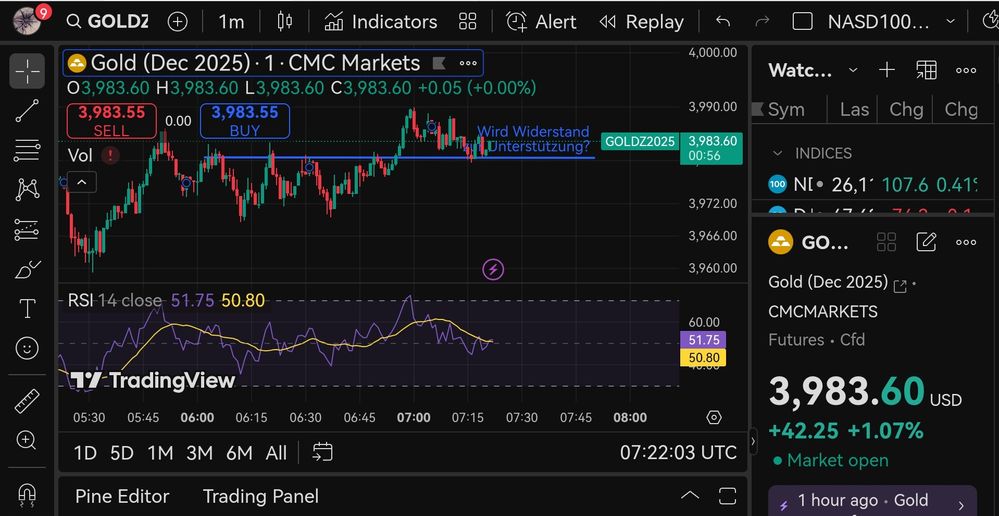Screen dimensions: 999x516
Task: Create a new Alert
Action: point(541,21)
